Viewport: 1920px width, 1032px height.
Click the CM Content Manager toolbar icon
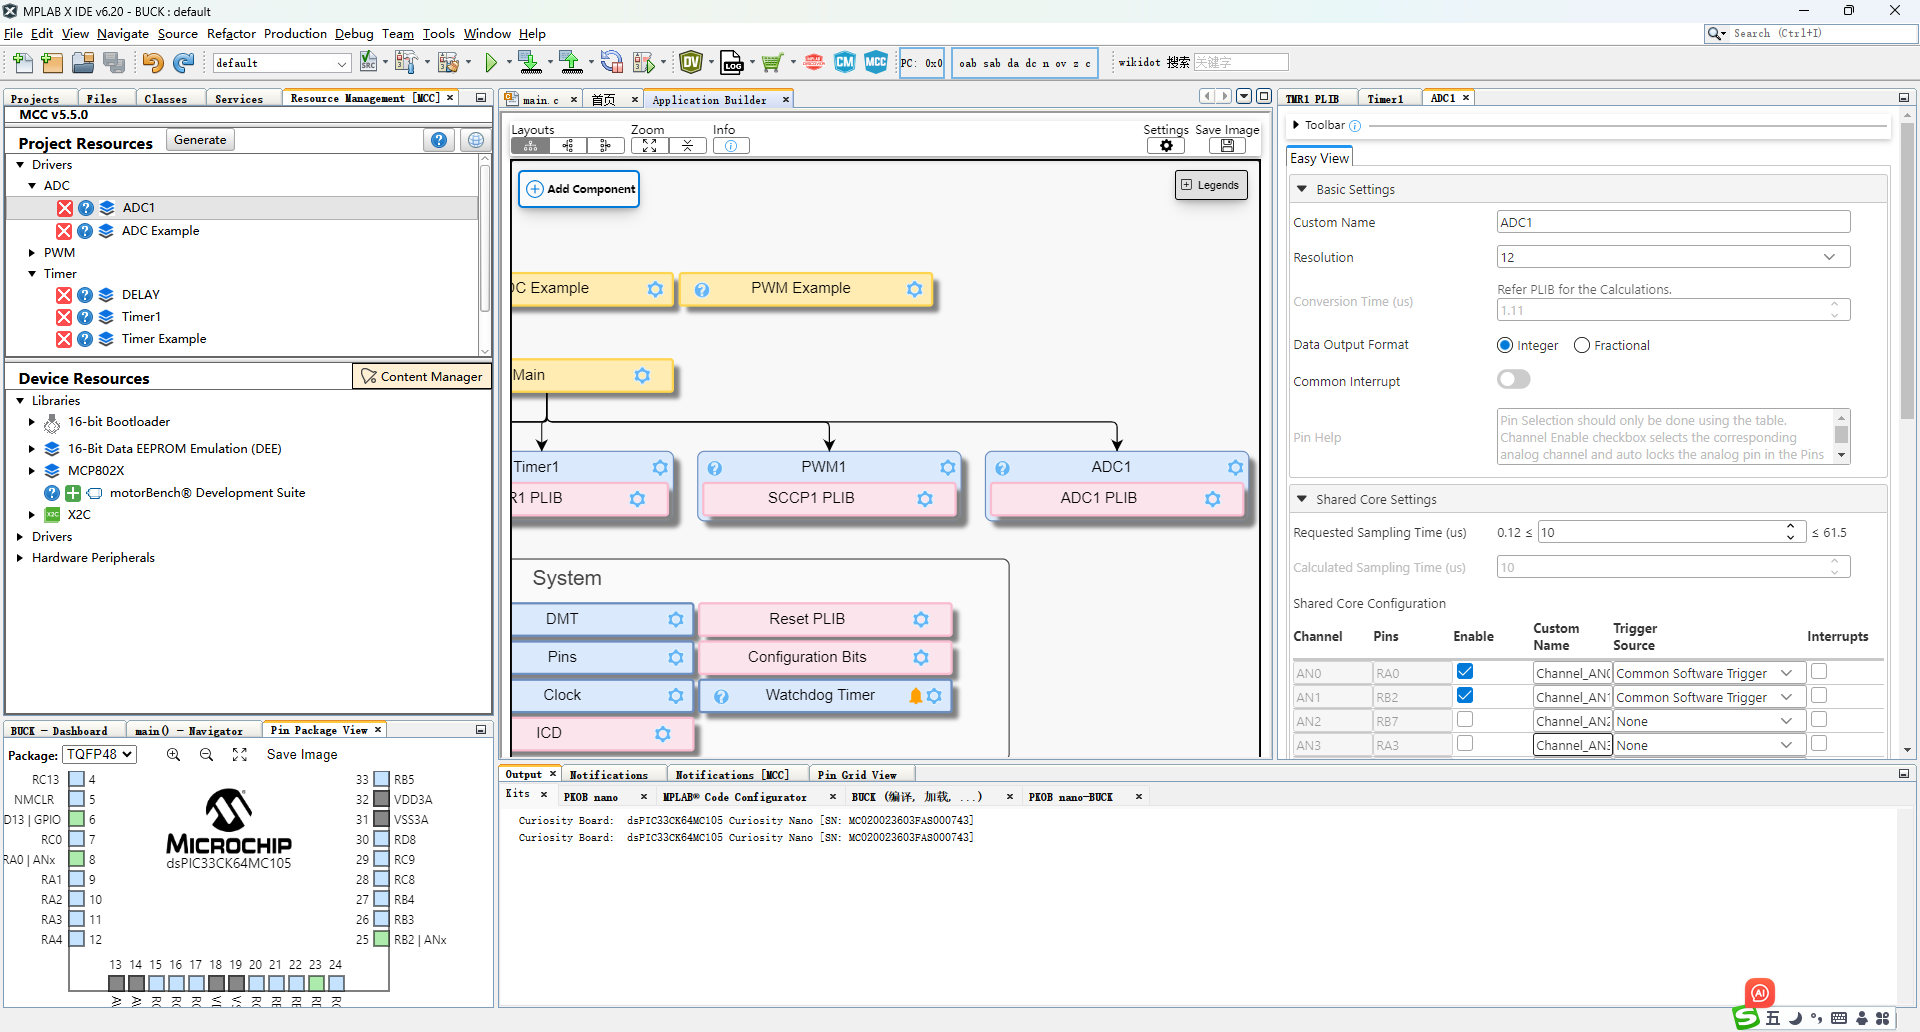[845, 63]
